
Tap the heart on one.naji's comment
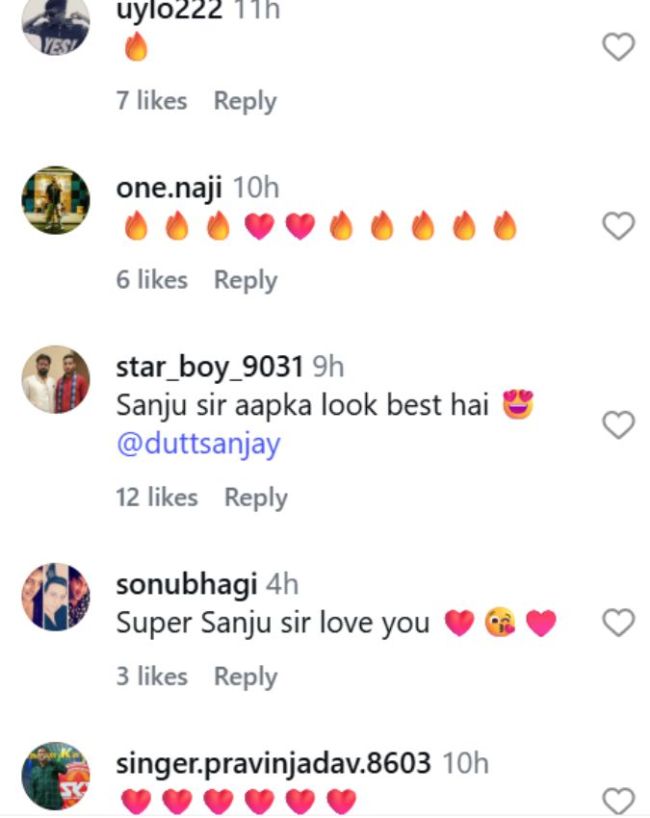(x=619, y=227)
